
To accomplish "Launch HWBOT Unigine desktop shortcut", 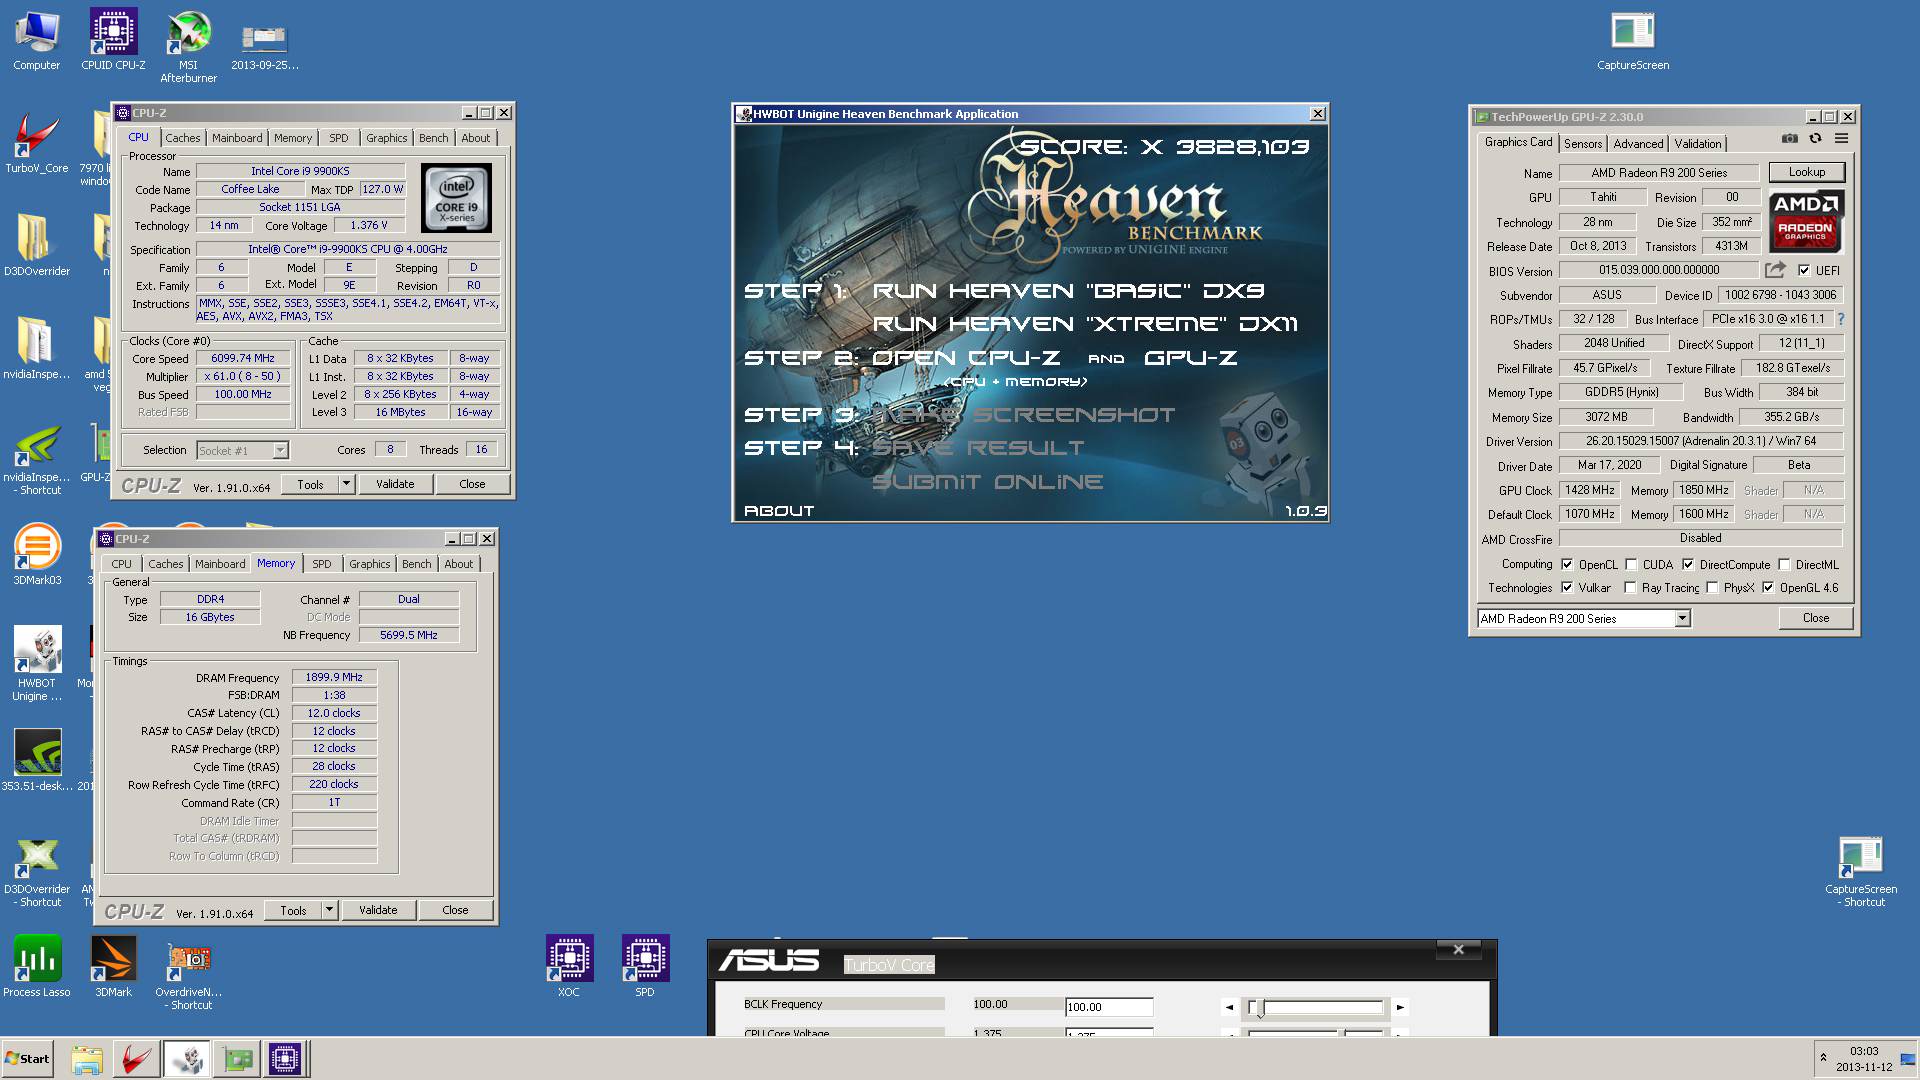I will pos(38,662).
